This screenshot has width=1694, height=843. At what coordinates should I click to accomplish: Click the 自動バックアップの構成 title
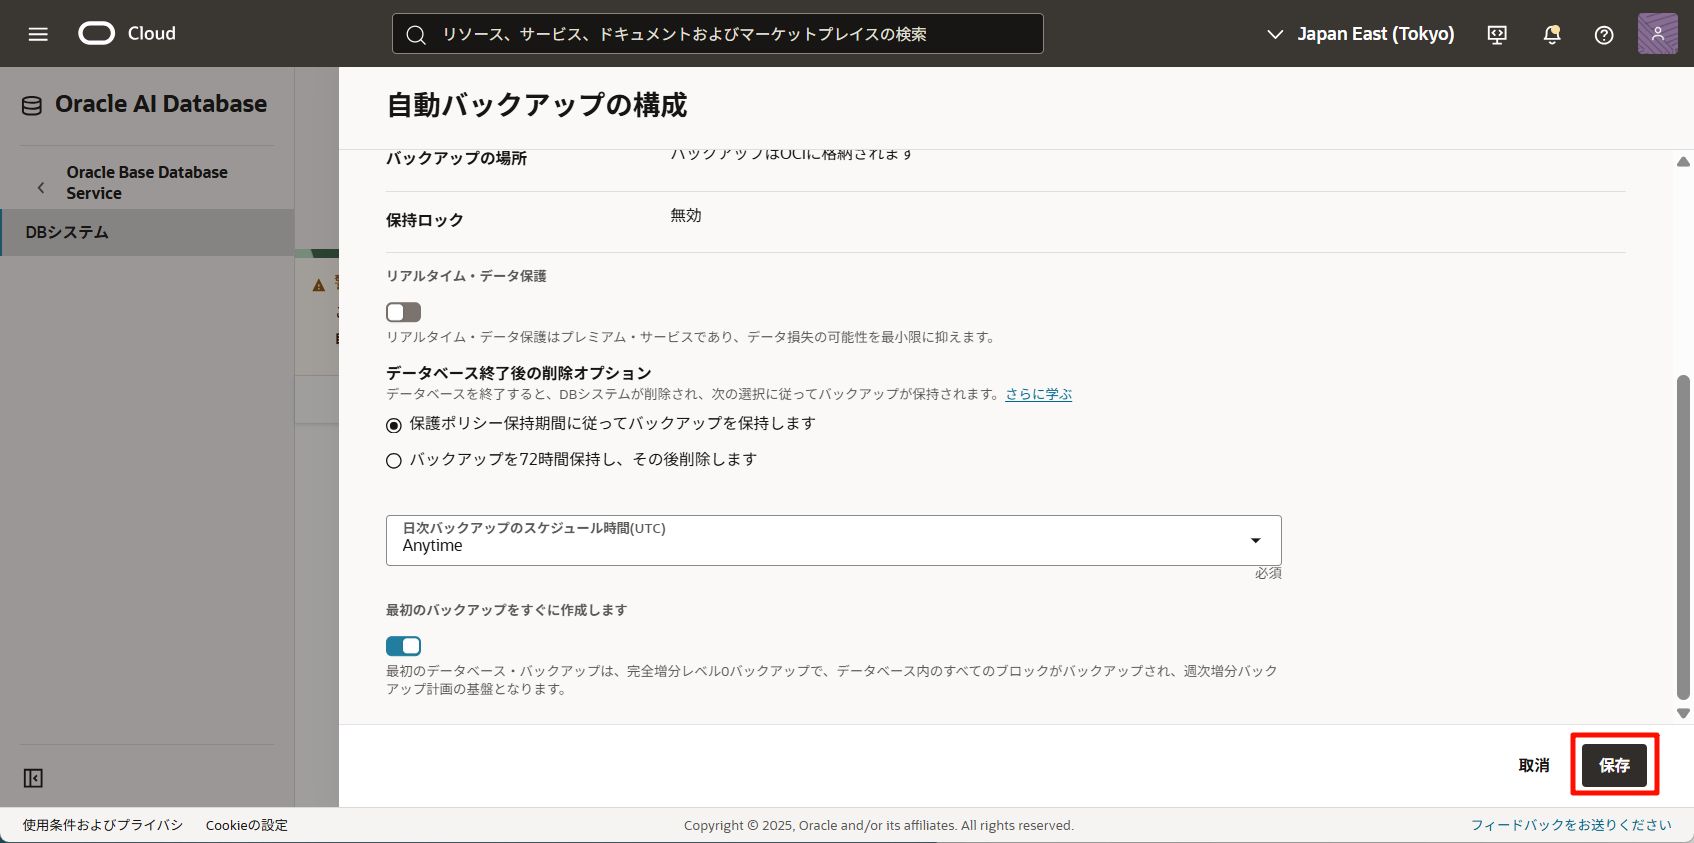(x=537, y=105)
